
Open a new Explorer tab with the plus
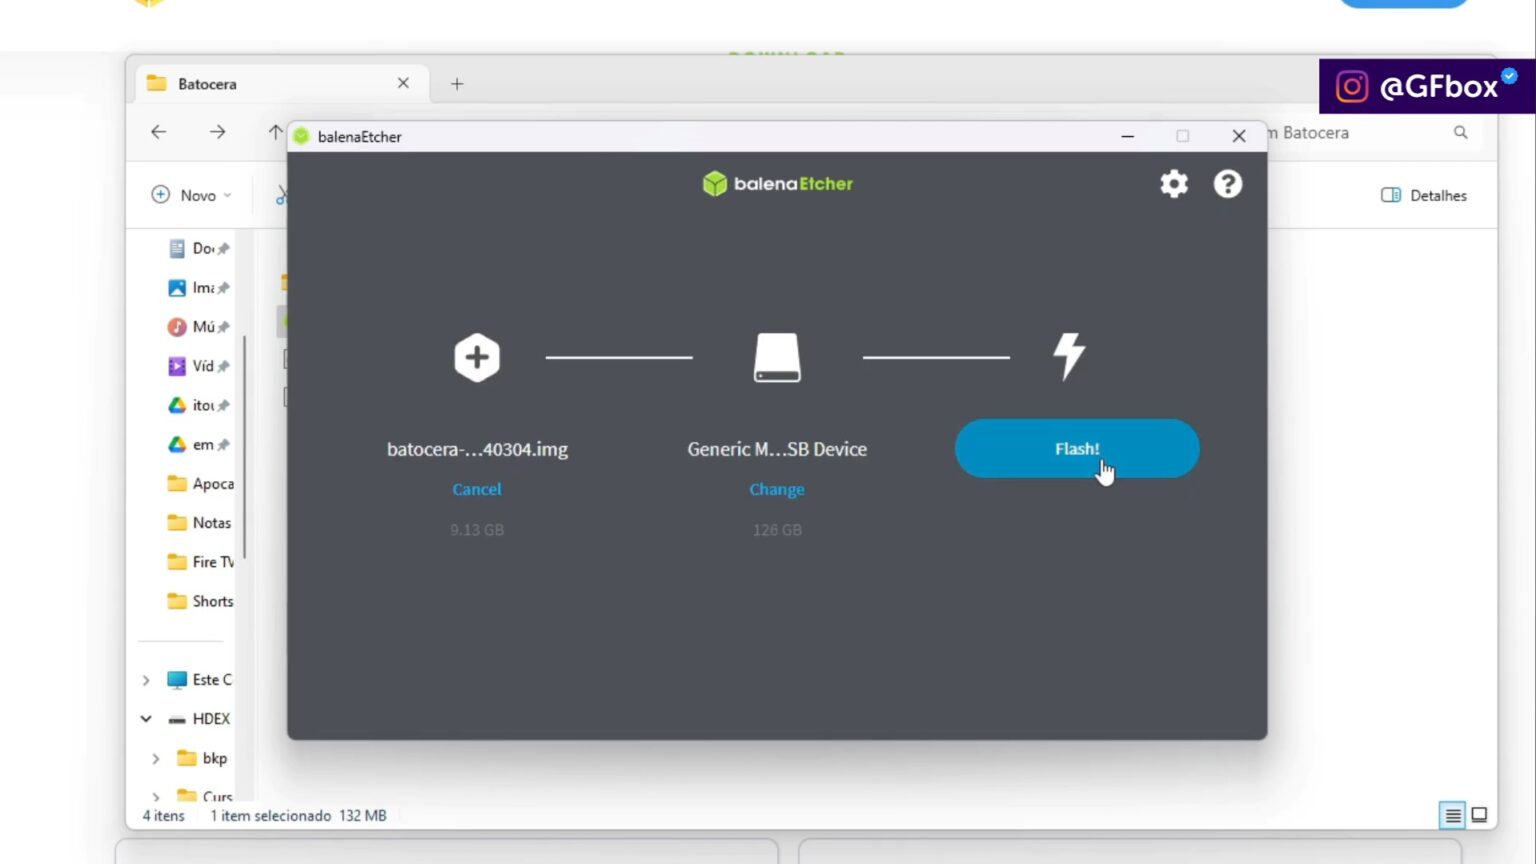tap(457, 84)
